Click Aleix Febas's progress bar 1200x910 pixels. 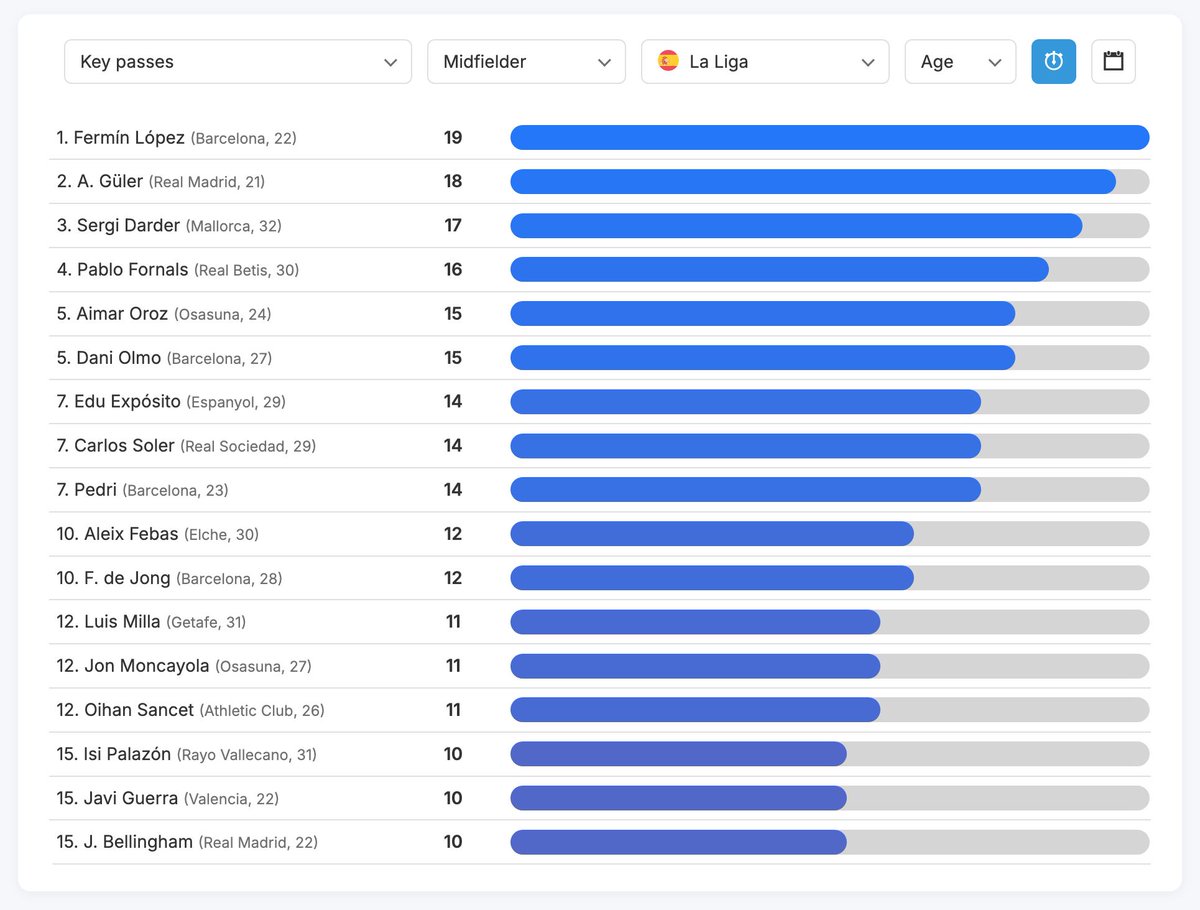coord(830,533)
